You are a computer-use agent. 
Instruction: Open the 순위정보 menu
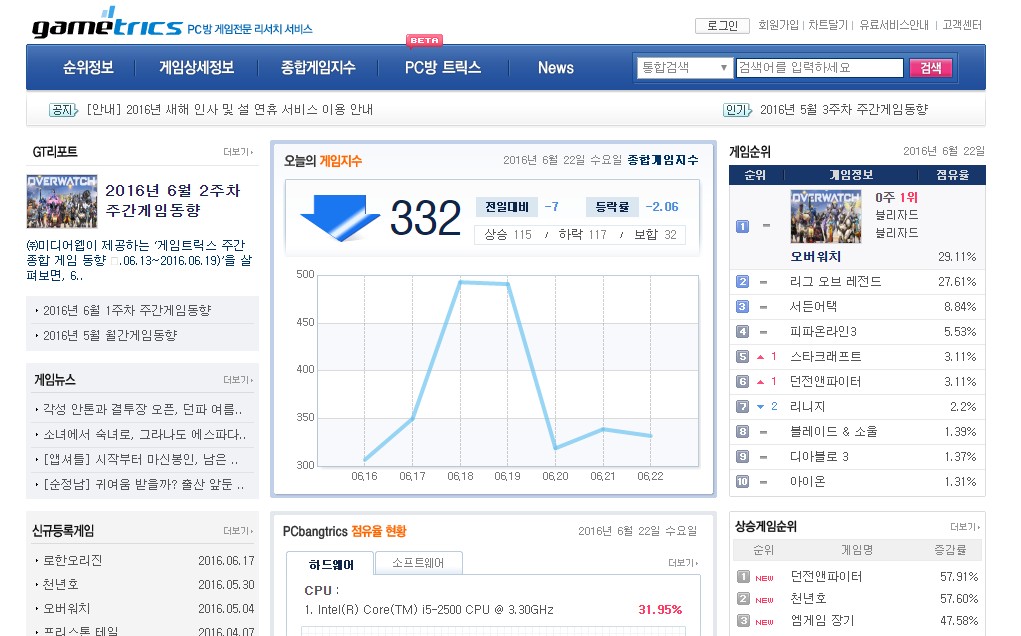89,68
